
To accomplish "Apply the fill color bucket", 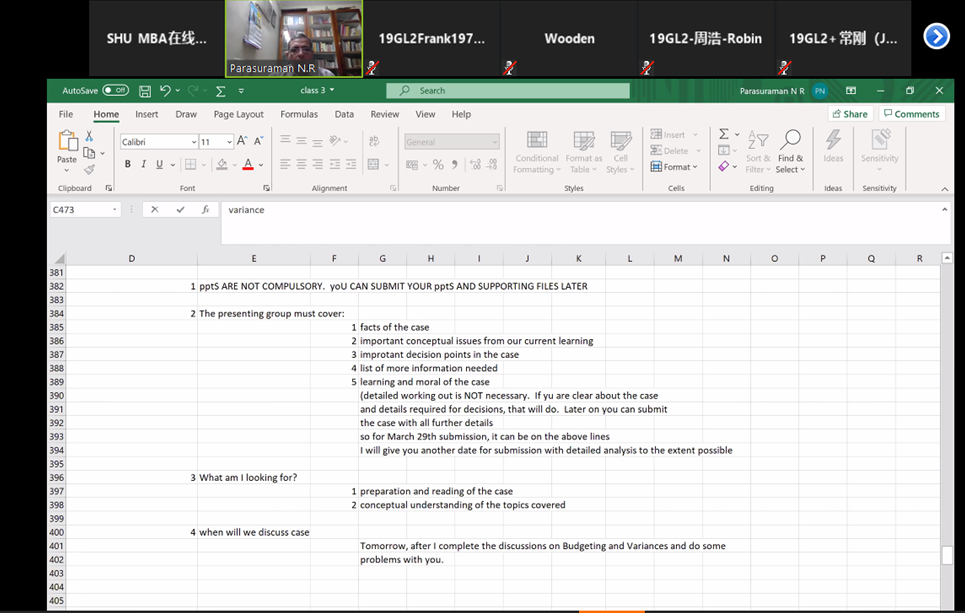I will (x=222, y=164).
